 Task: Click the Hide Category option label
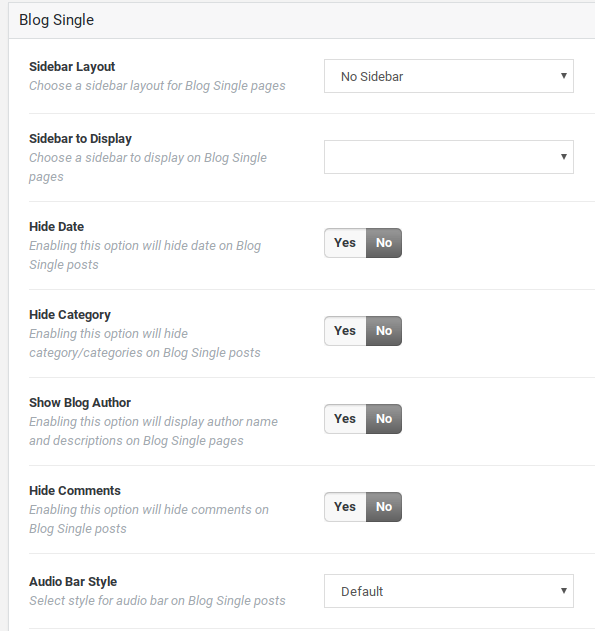click(x=70, y=315)
